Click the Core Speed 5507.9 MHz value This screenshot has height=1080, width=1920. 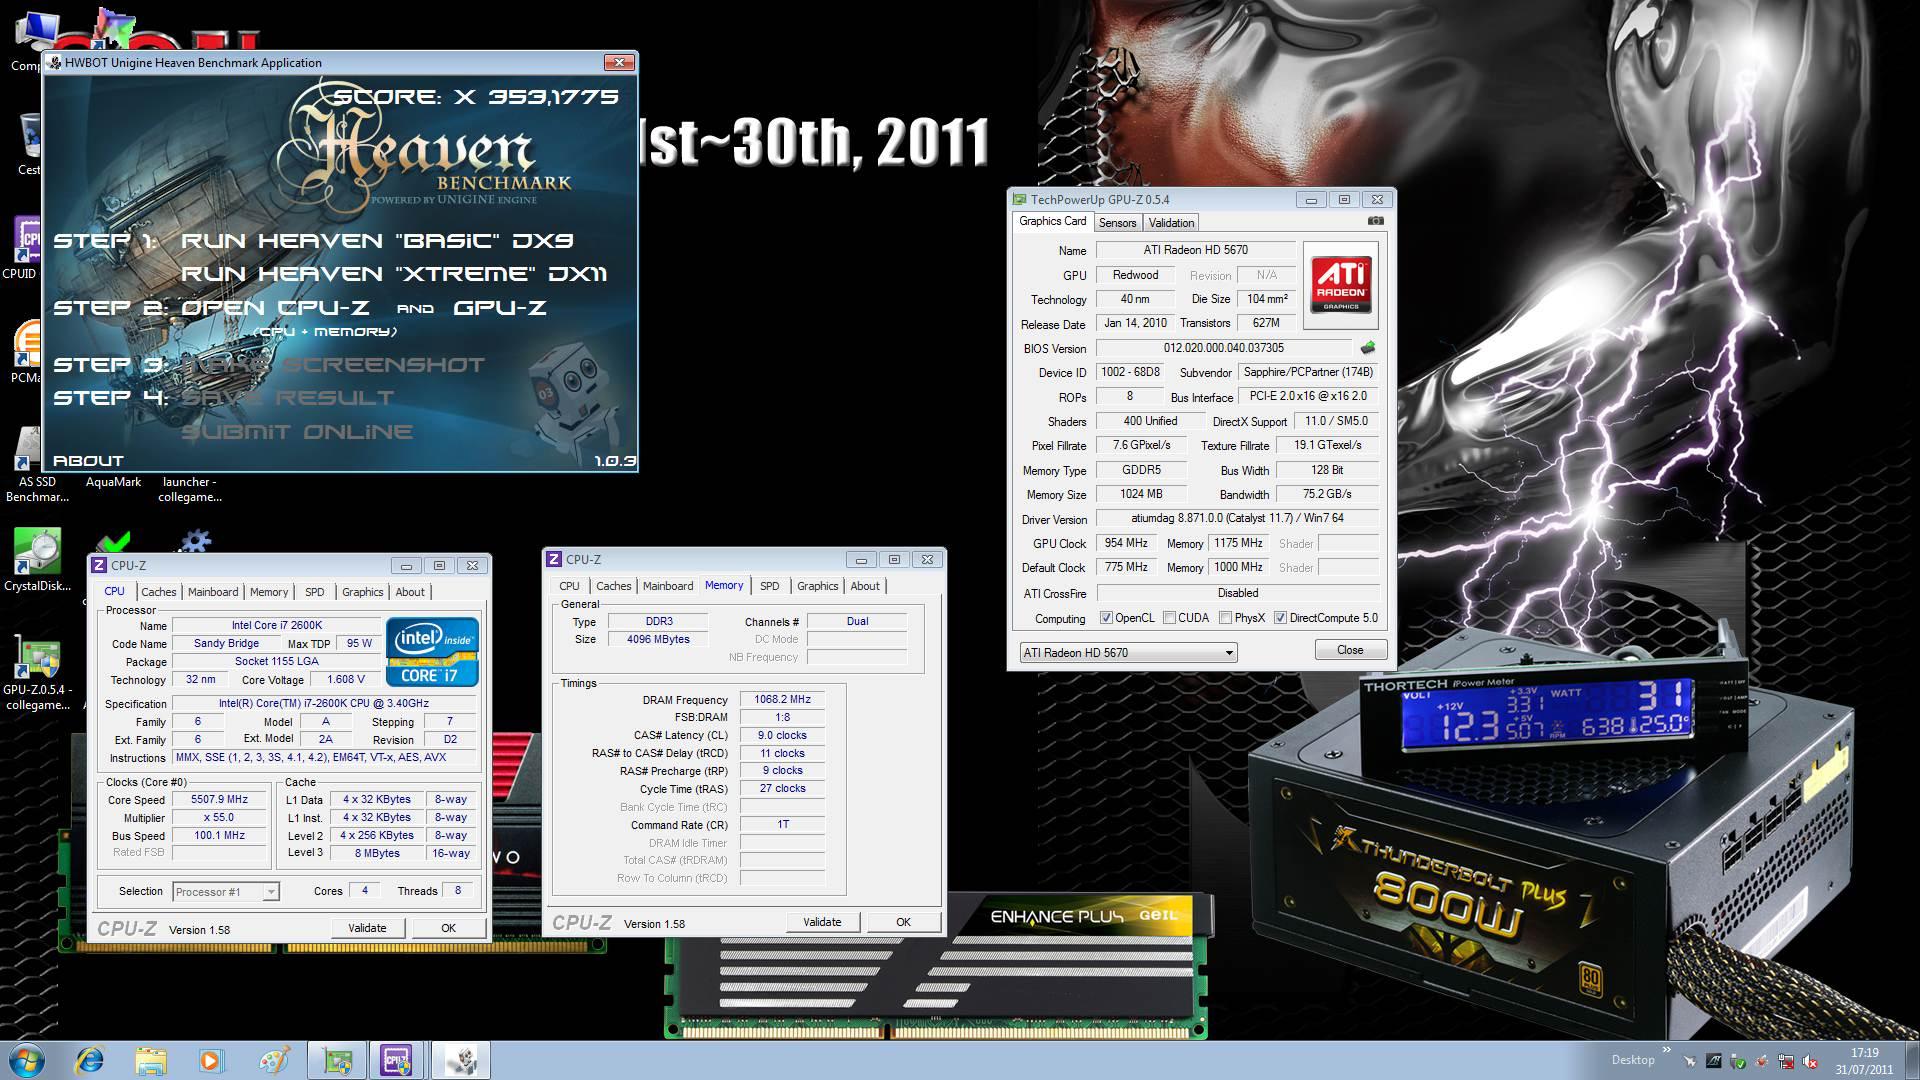[x=219, y=799]
